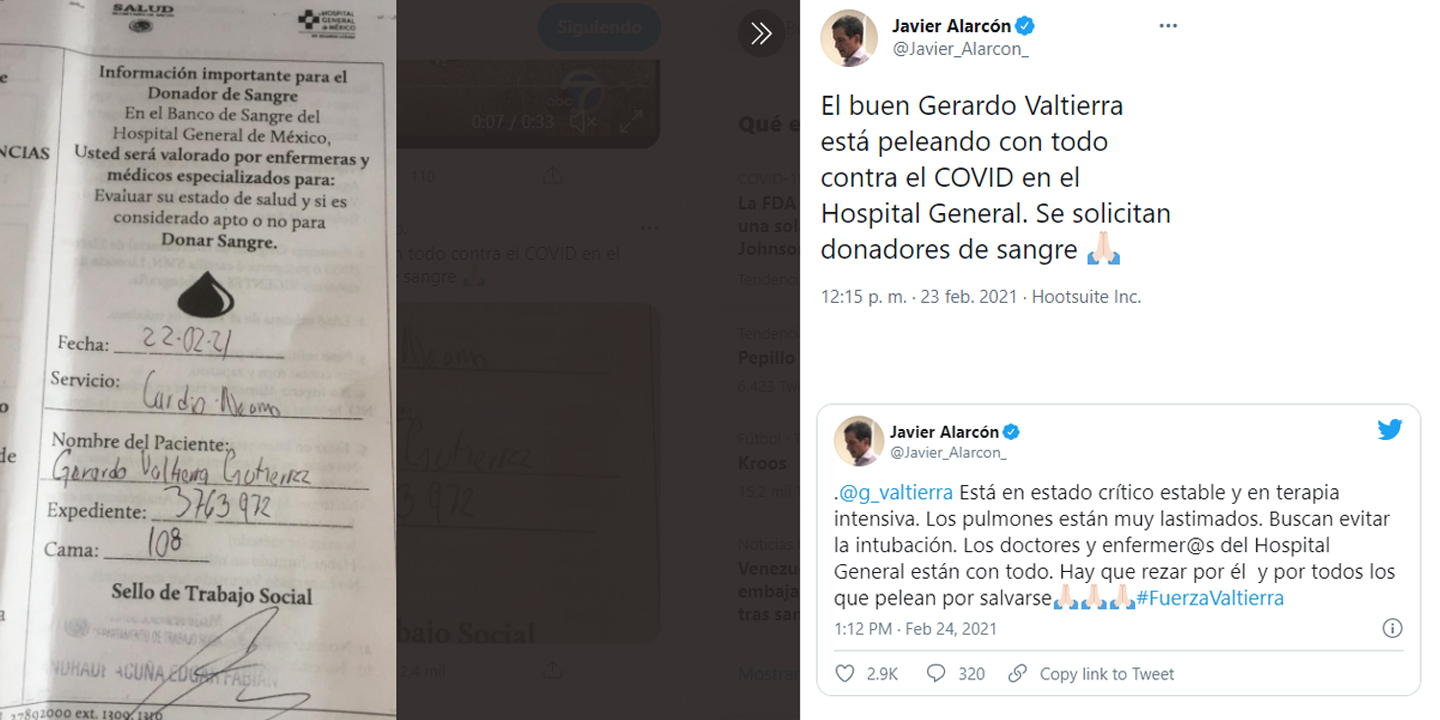Collapse the side panel with double chevron
The height and width of the screenshot is (720, 1440).
[x=761, y=34]
